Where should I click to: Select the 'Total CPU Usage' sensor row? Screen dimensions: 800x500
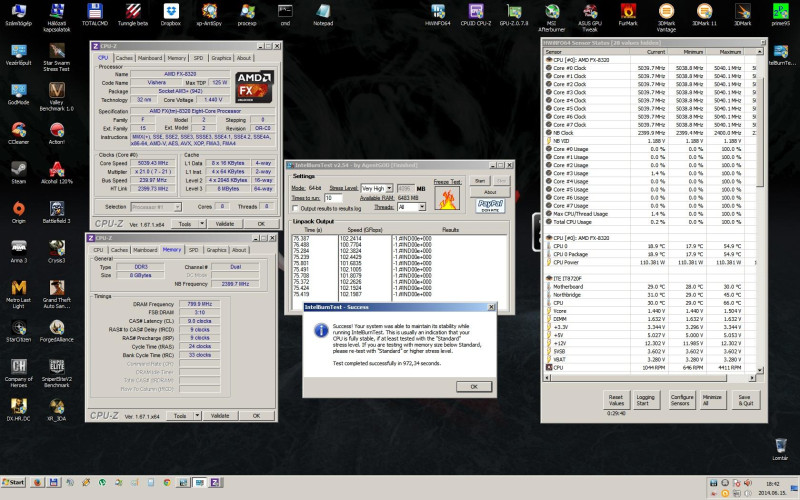click(x=649, y=222)
